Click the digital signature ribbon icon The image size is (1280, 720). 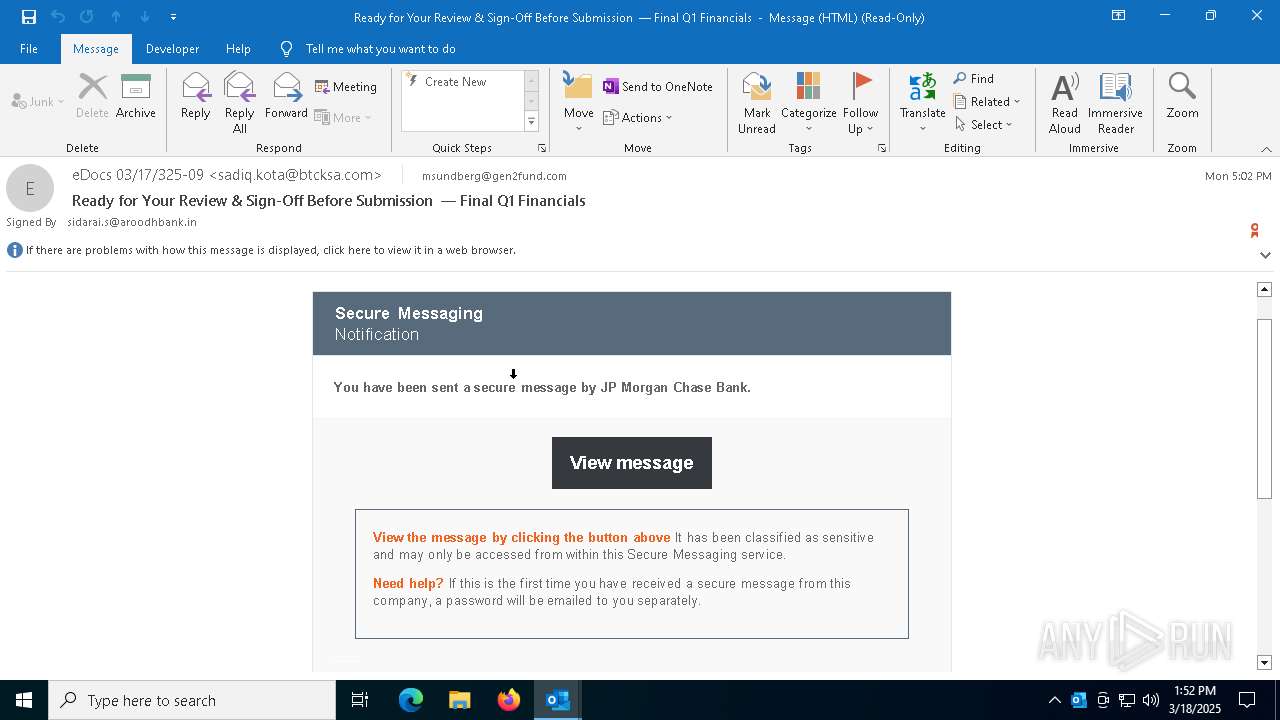pos(1254,231)
